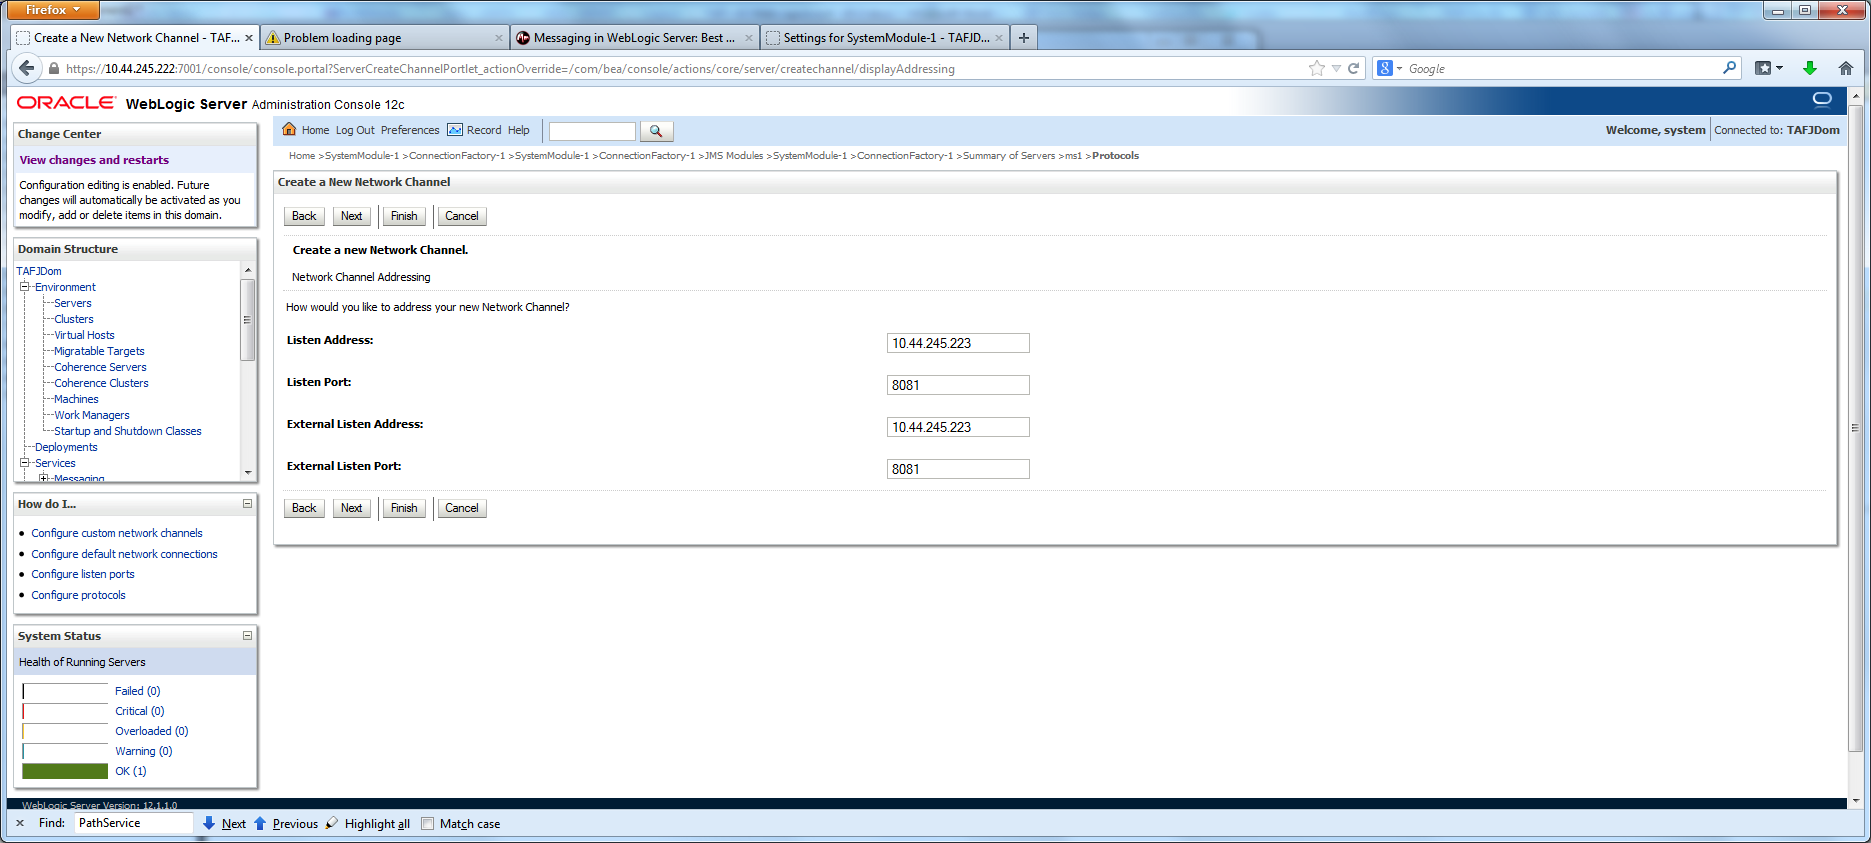1871x843 pixels.
Task: Collapse the Environment tree node
Action: click(x=25, y=287)
